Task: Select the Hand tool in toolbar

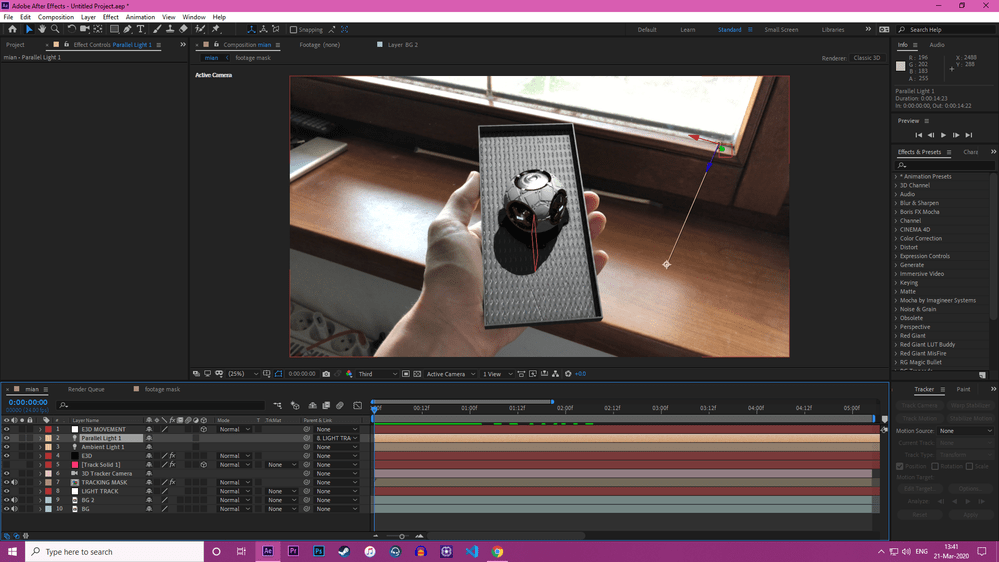Action: coord(41,30)
